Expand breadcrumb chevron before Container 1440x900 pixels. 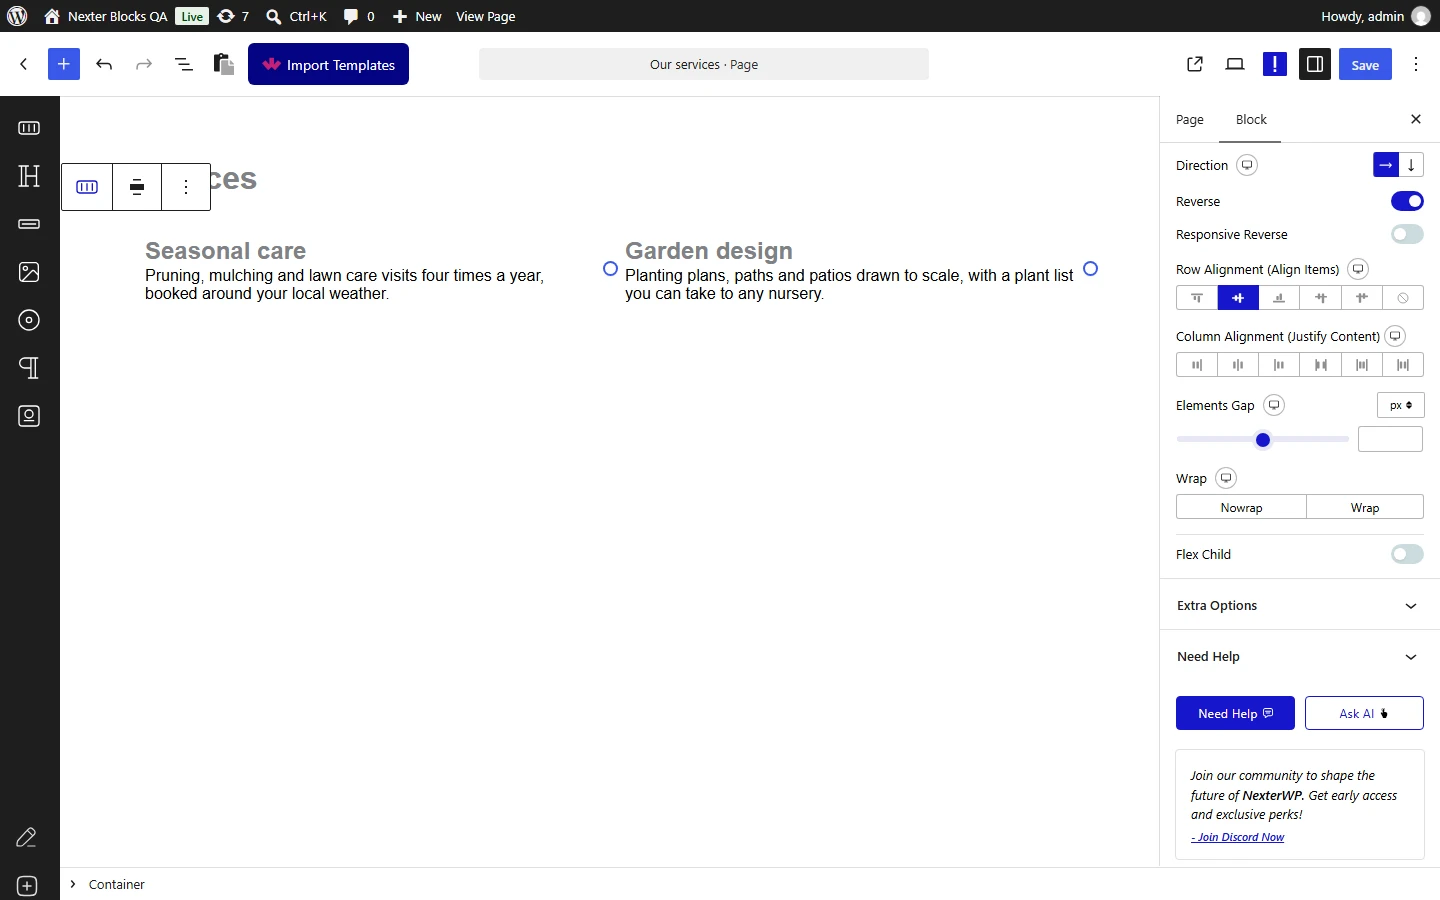click(73, 884)
